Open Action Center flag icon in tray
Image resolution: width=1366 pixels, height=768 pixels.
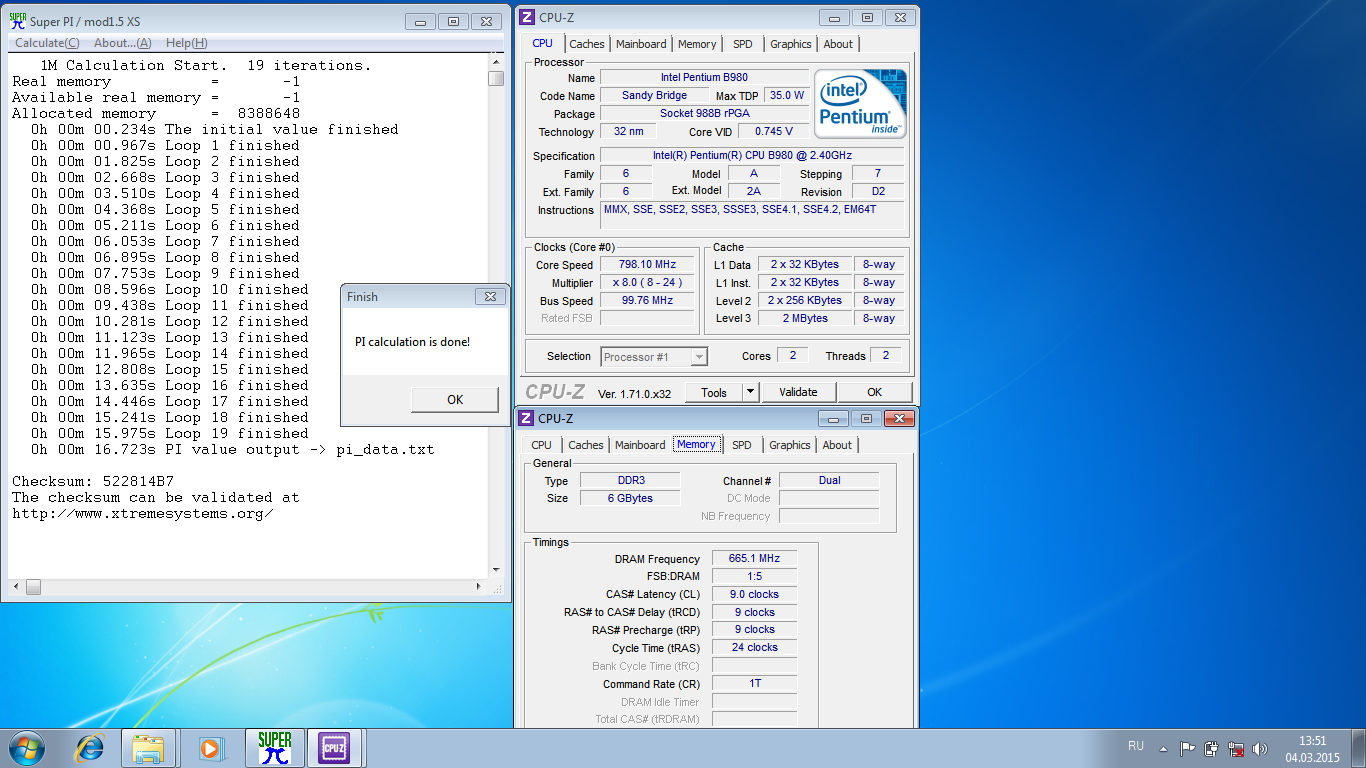point(1188,748)
